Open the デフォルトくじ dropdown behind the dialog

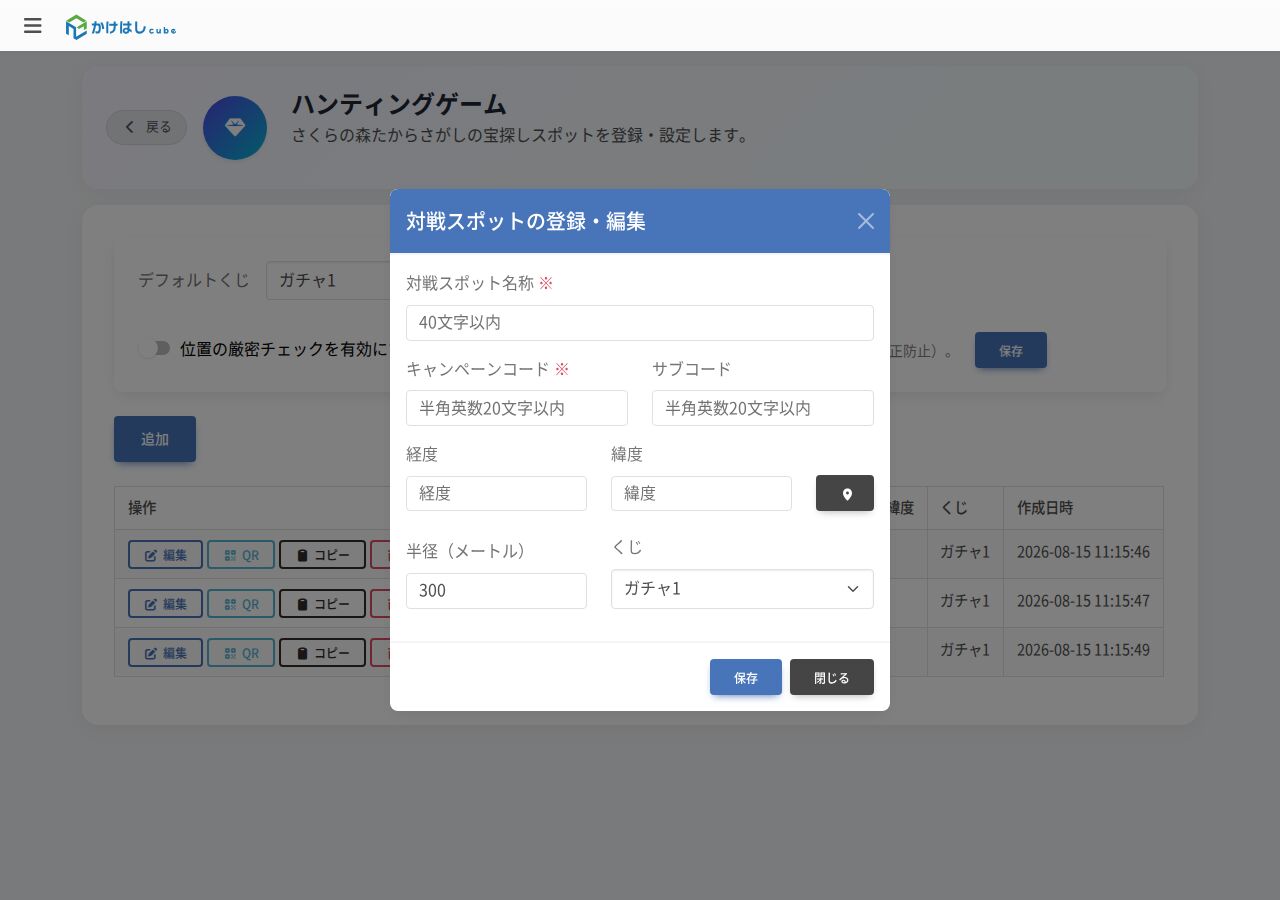tap(328, 280)
